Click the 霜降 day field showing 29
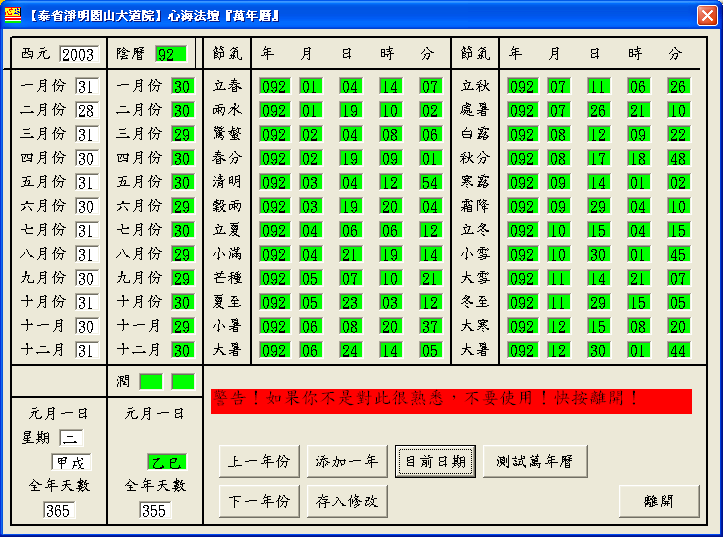 click(x=599, y=206)
